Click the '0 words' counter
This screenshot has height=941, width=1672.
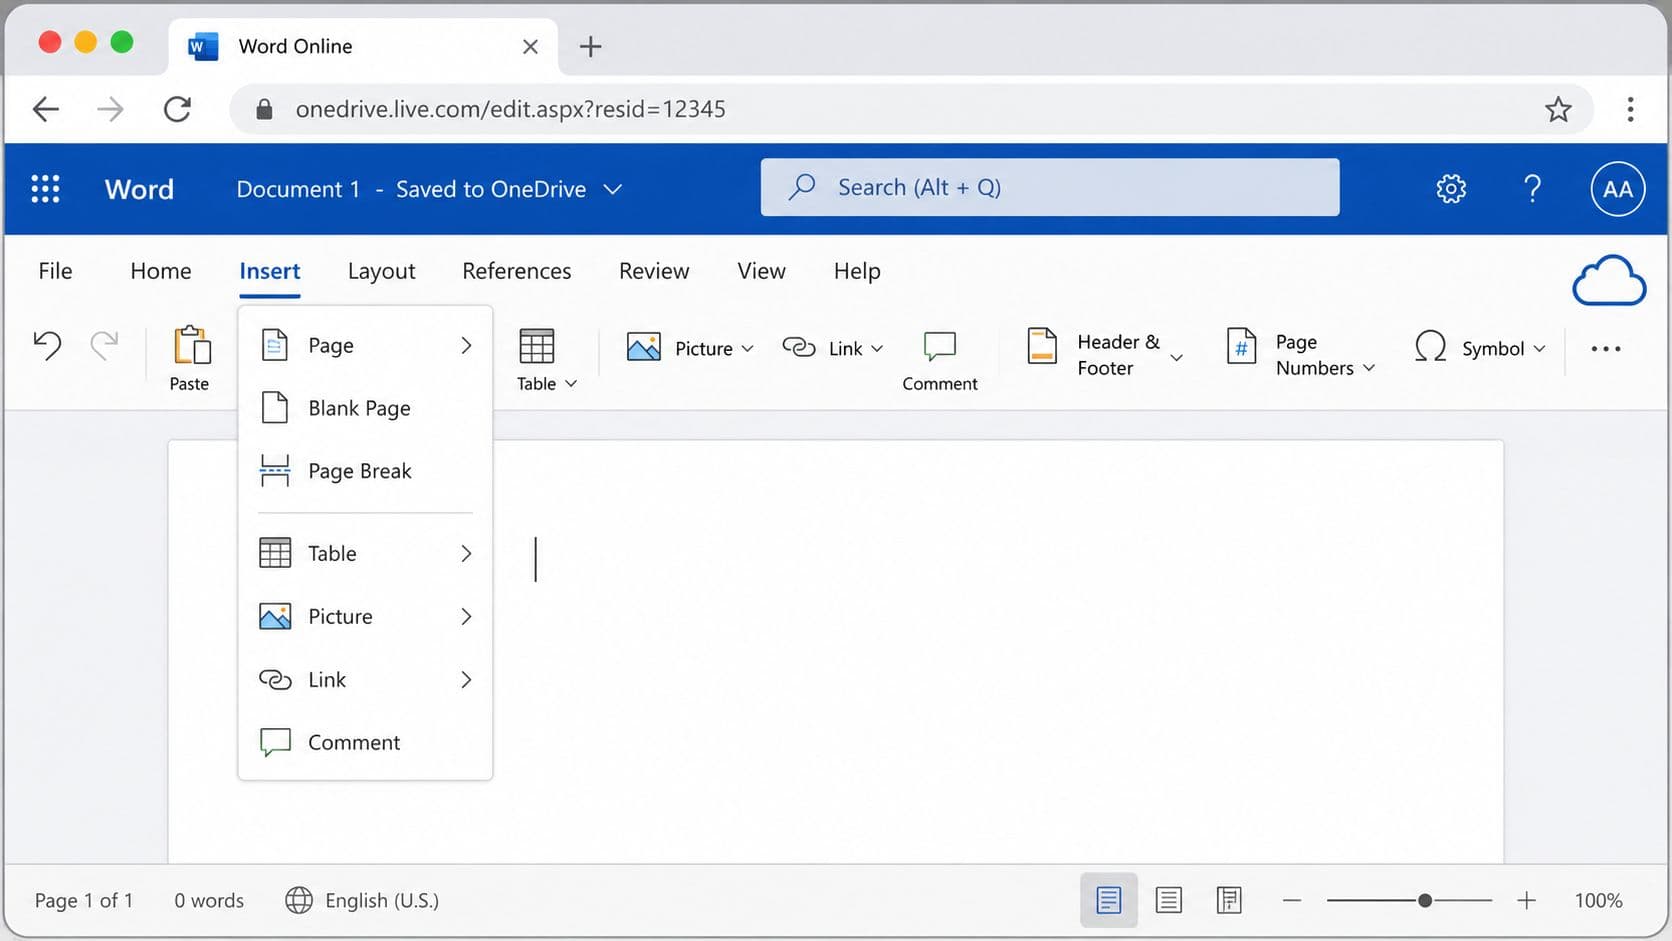click(209, 900)
